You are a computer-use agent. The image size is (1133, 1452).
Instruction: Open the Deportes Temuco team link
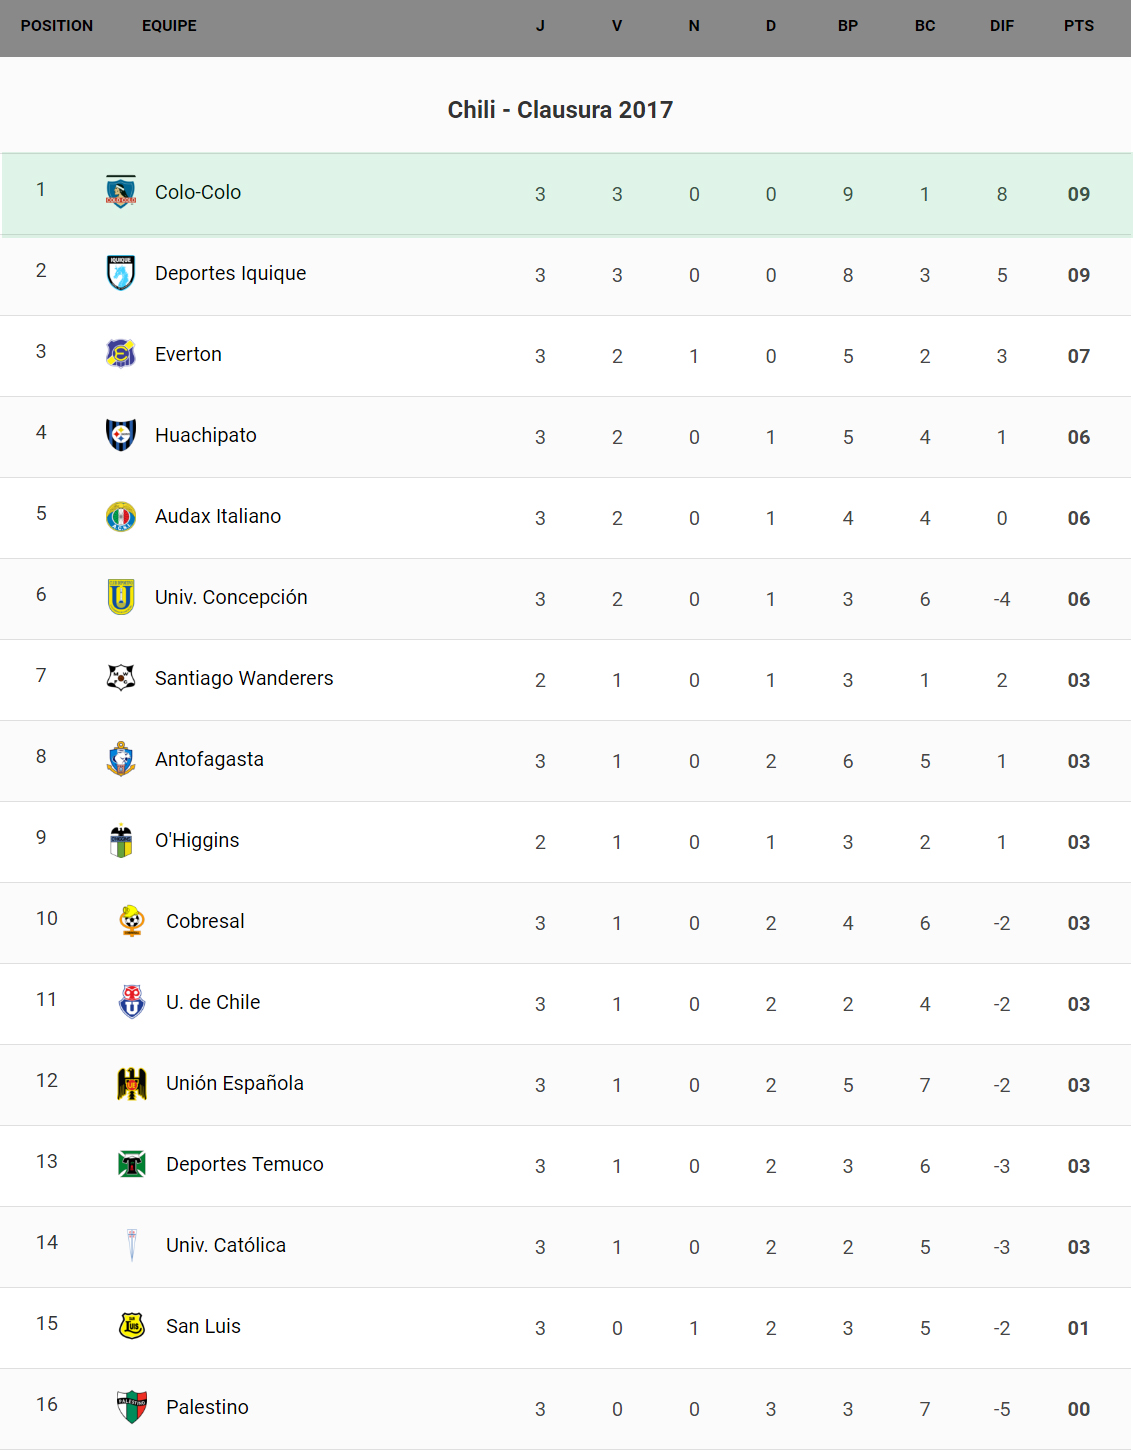(245, 1164)
